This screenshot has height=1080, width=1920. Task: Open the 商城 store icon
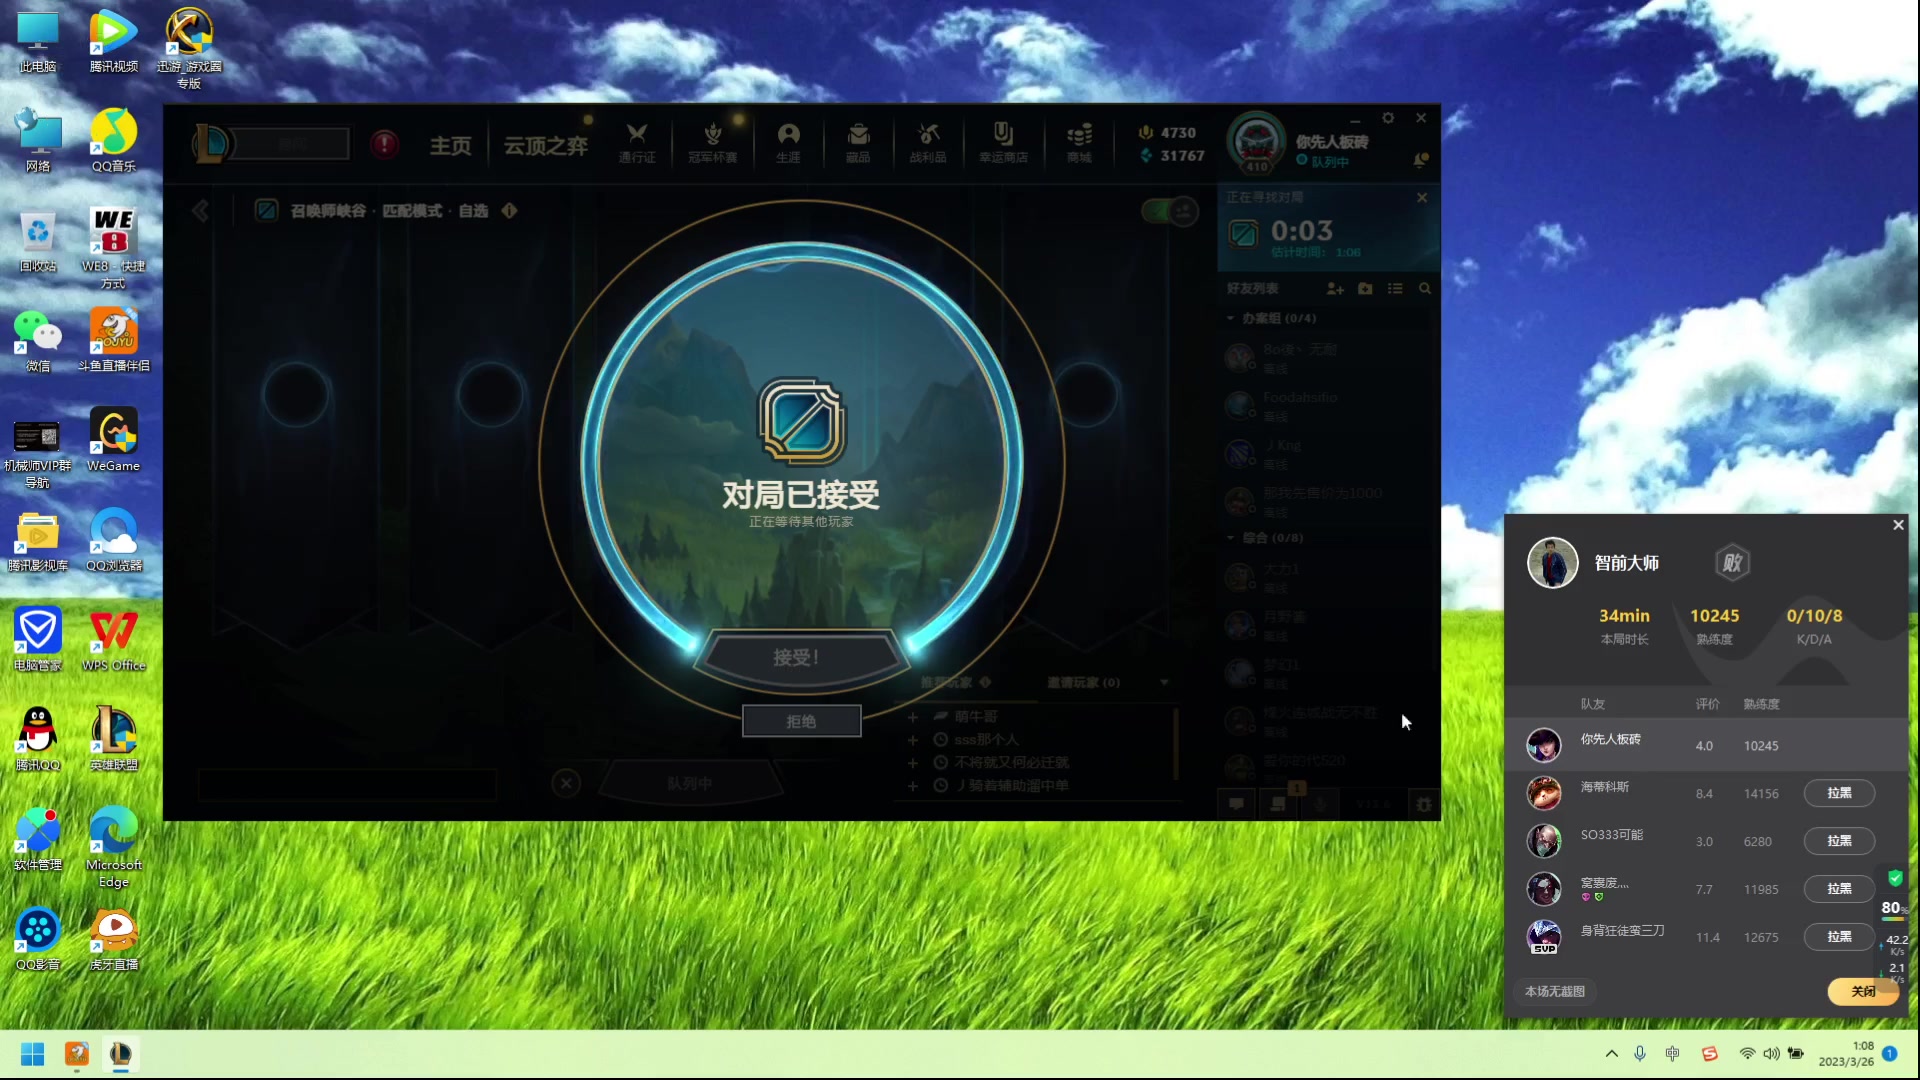tap(1079, 143)
